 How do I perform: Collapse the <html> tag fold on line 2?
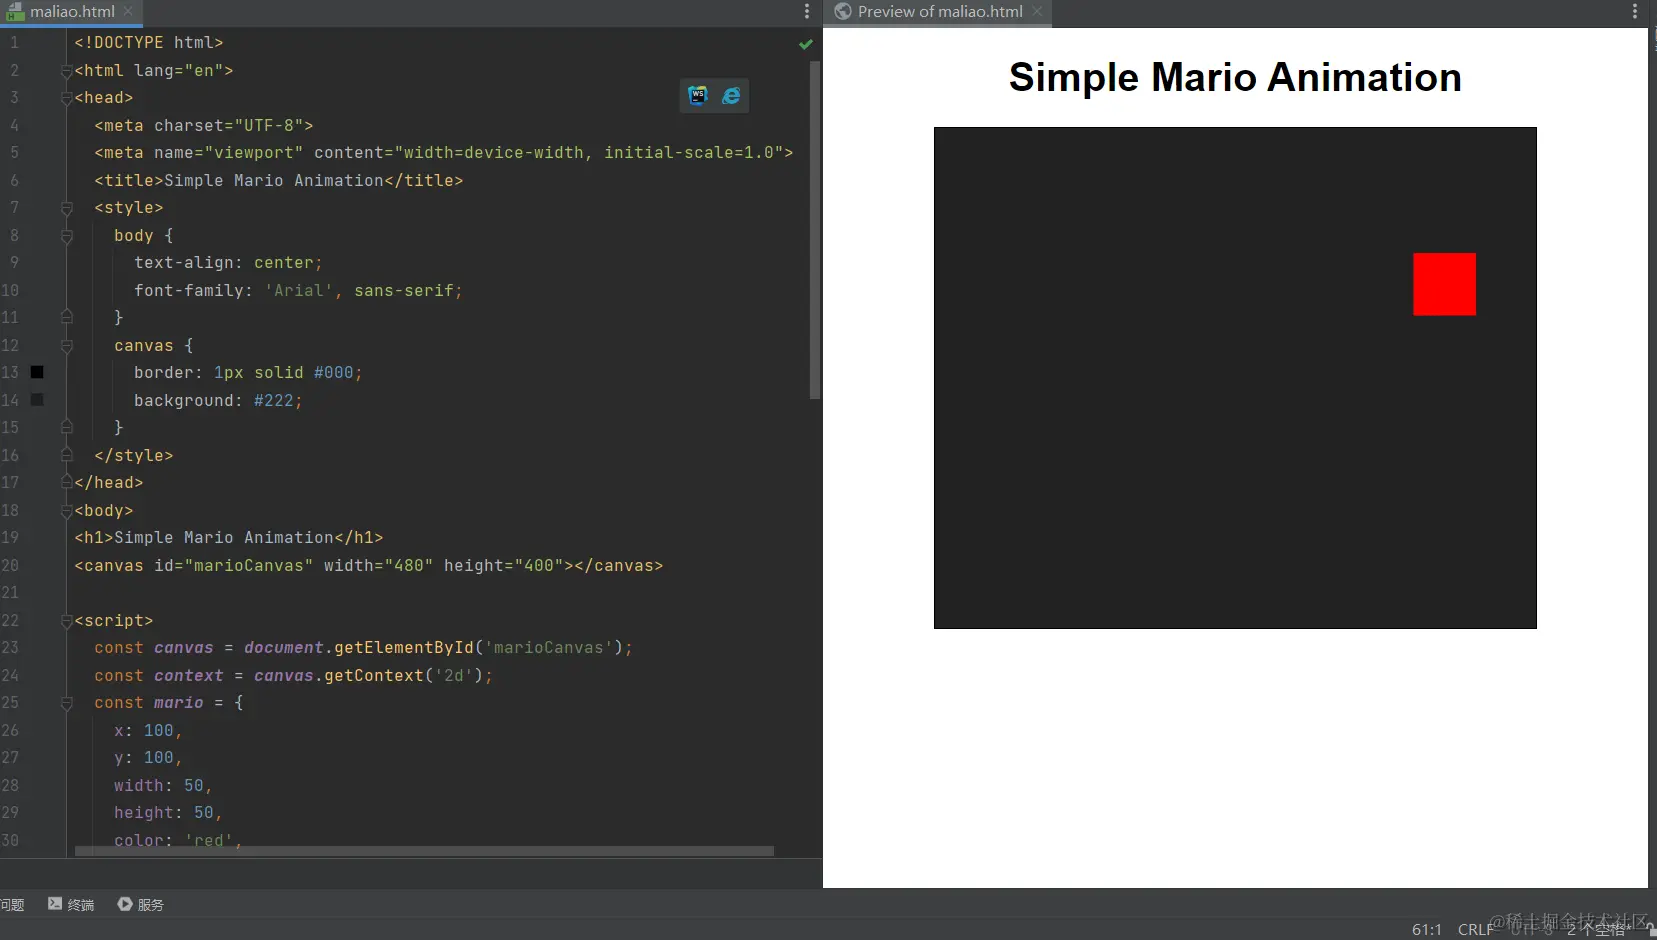pyautogui.click(x=66, y=71)
